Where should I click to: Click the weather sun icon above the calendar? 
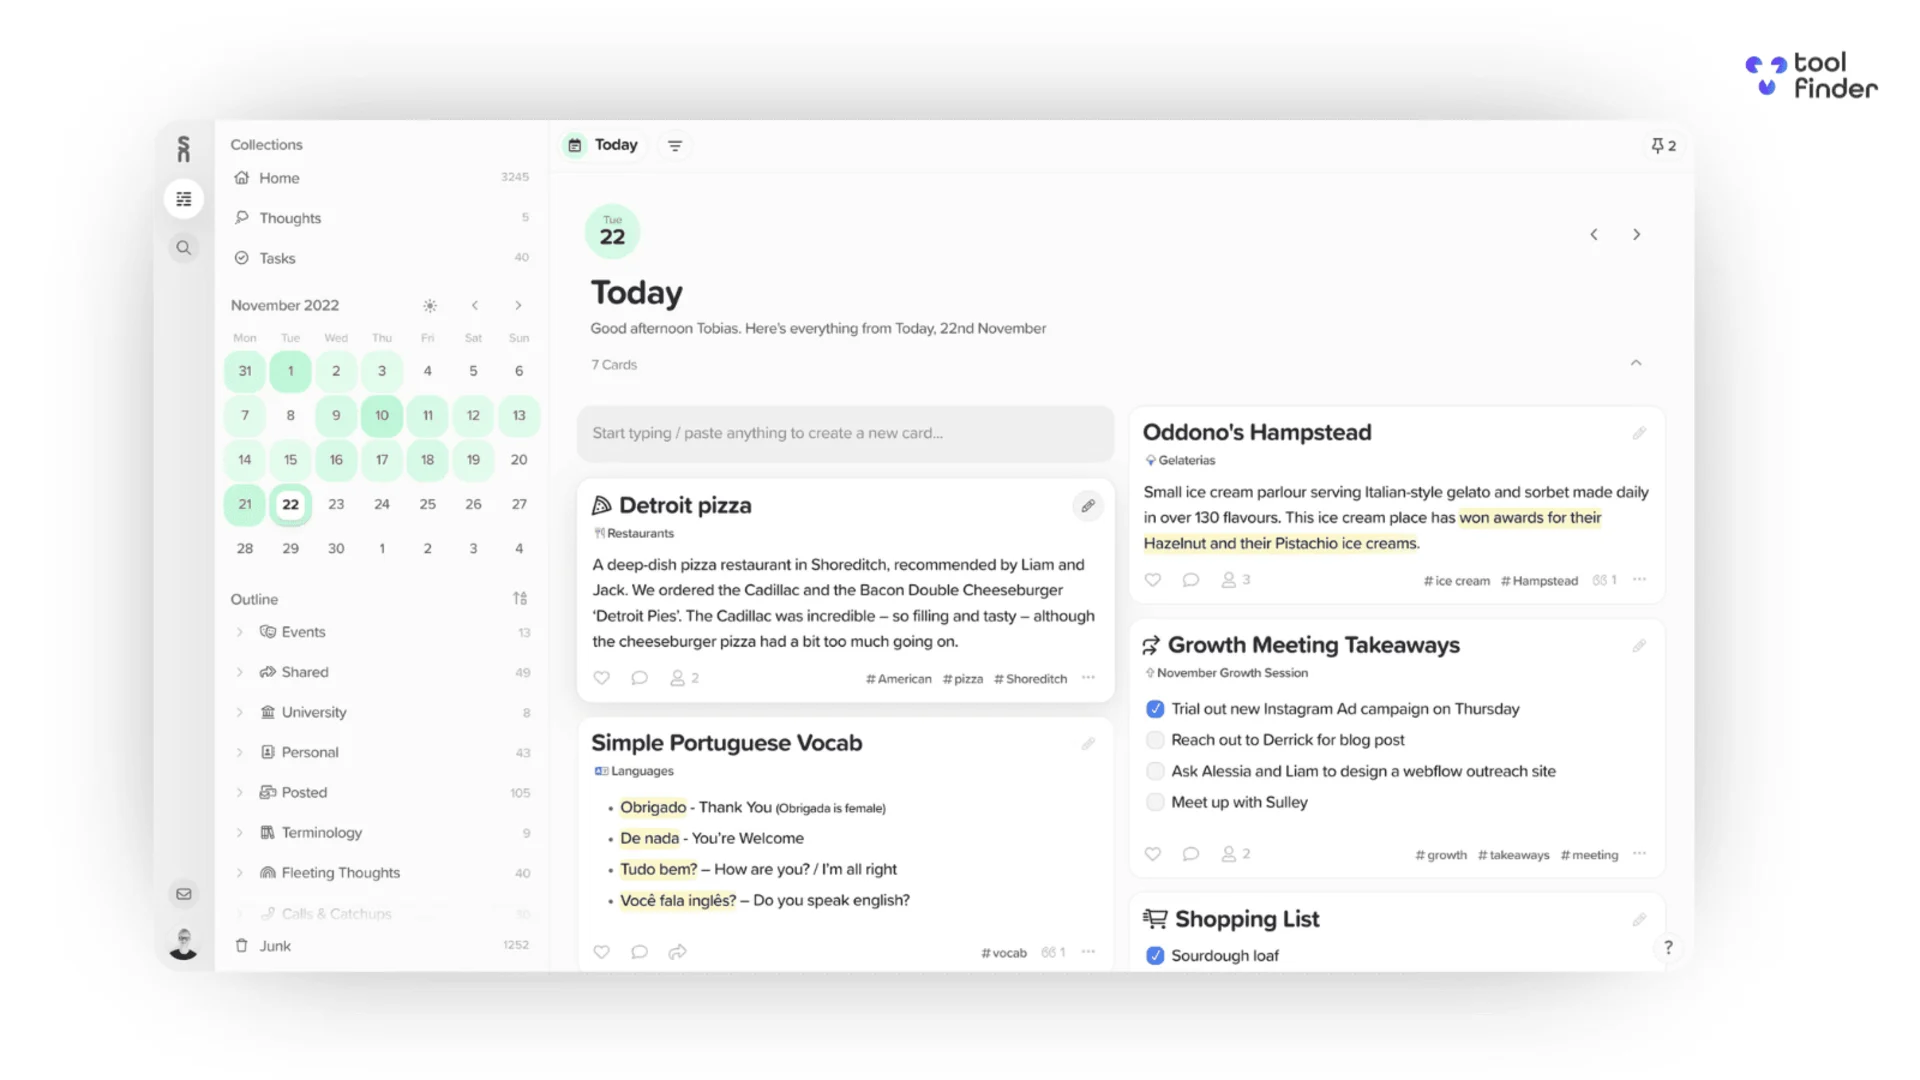coord(429,305)
